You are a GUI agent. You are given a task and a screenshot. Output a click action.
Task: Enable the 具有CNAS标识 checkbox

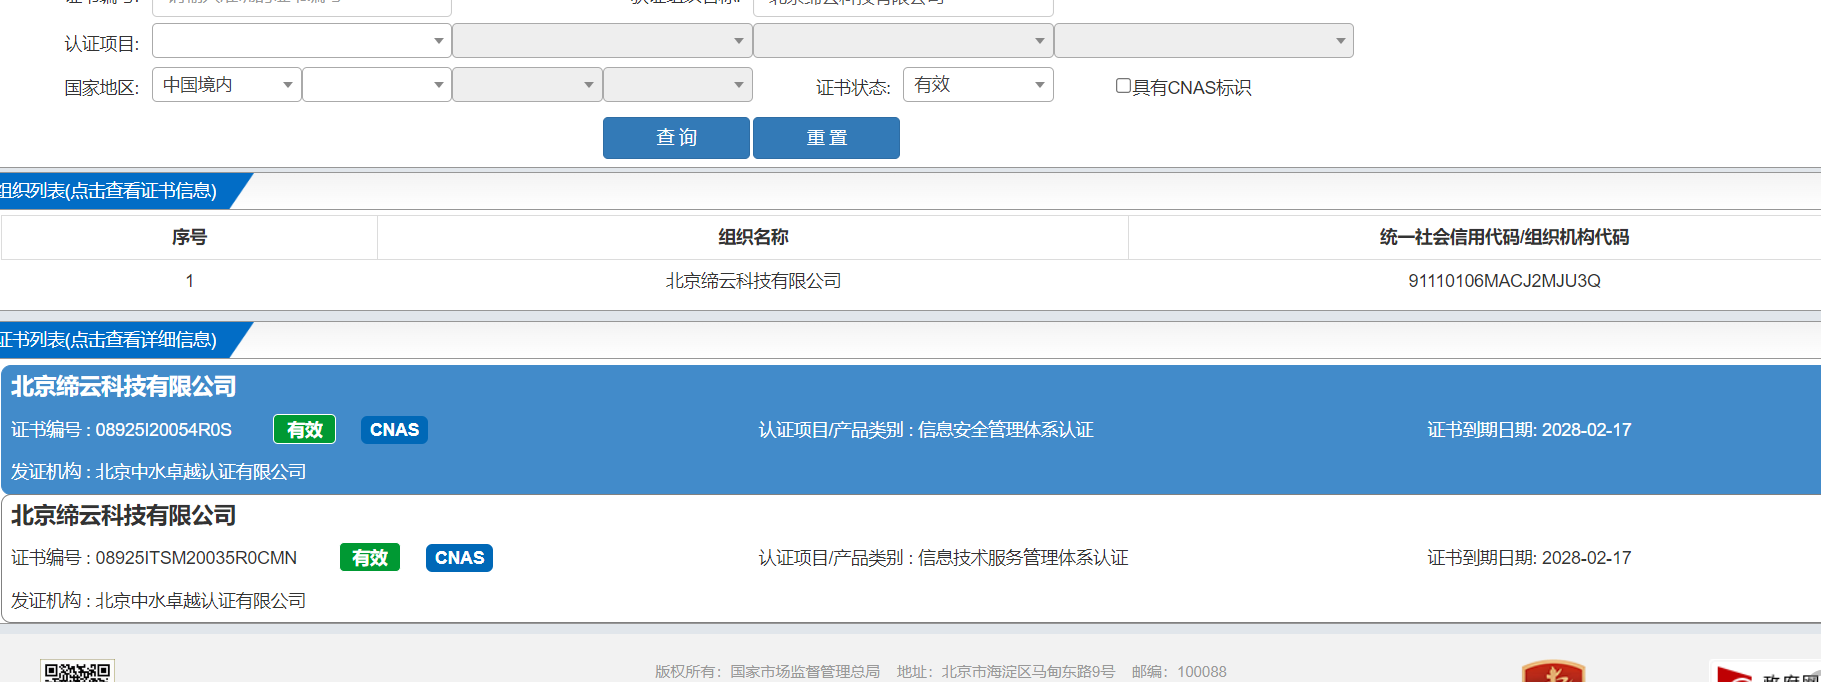coord(1123,86)
